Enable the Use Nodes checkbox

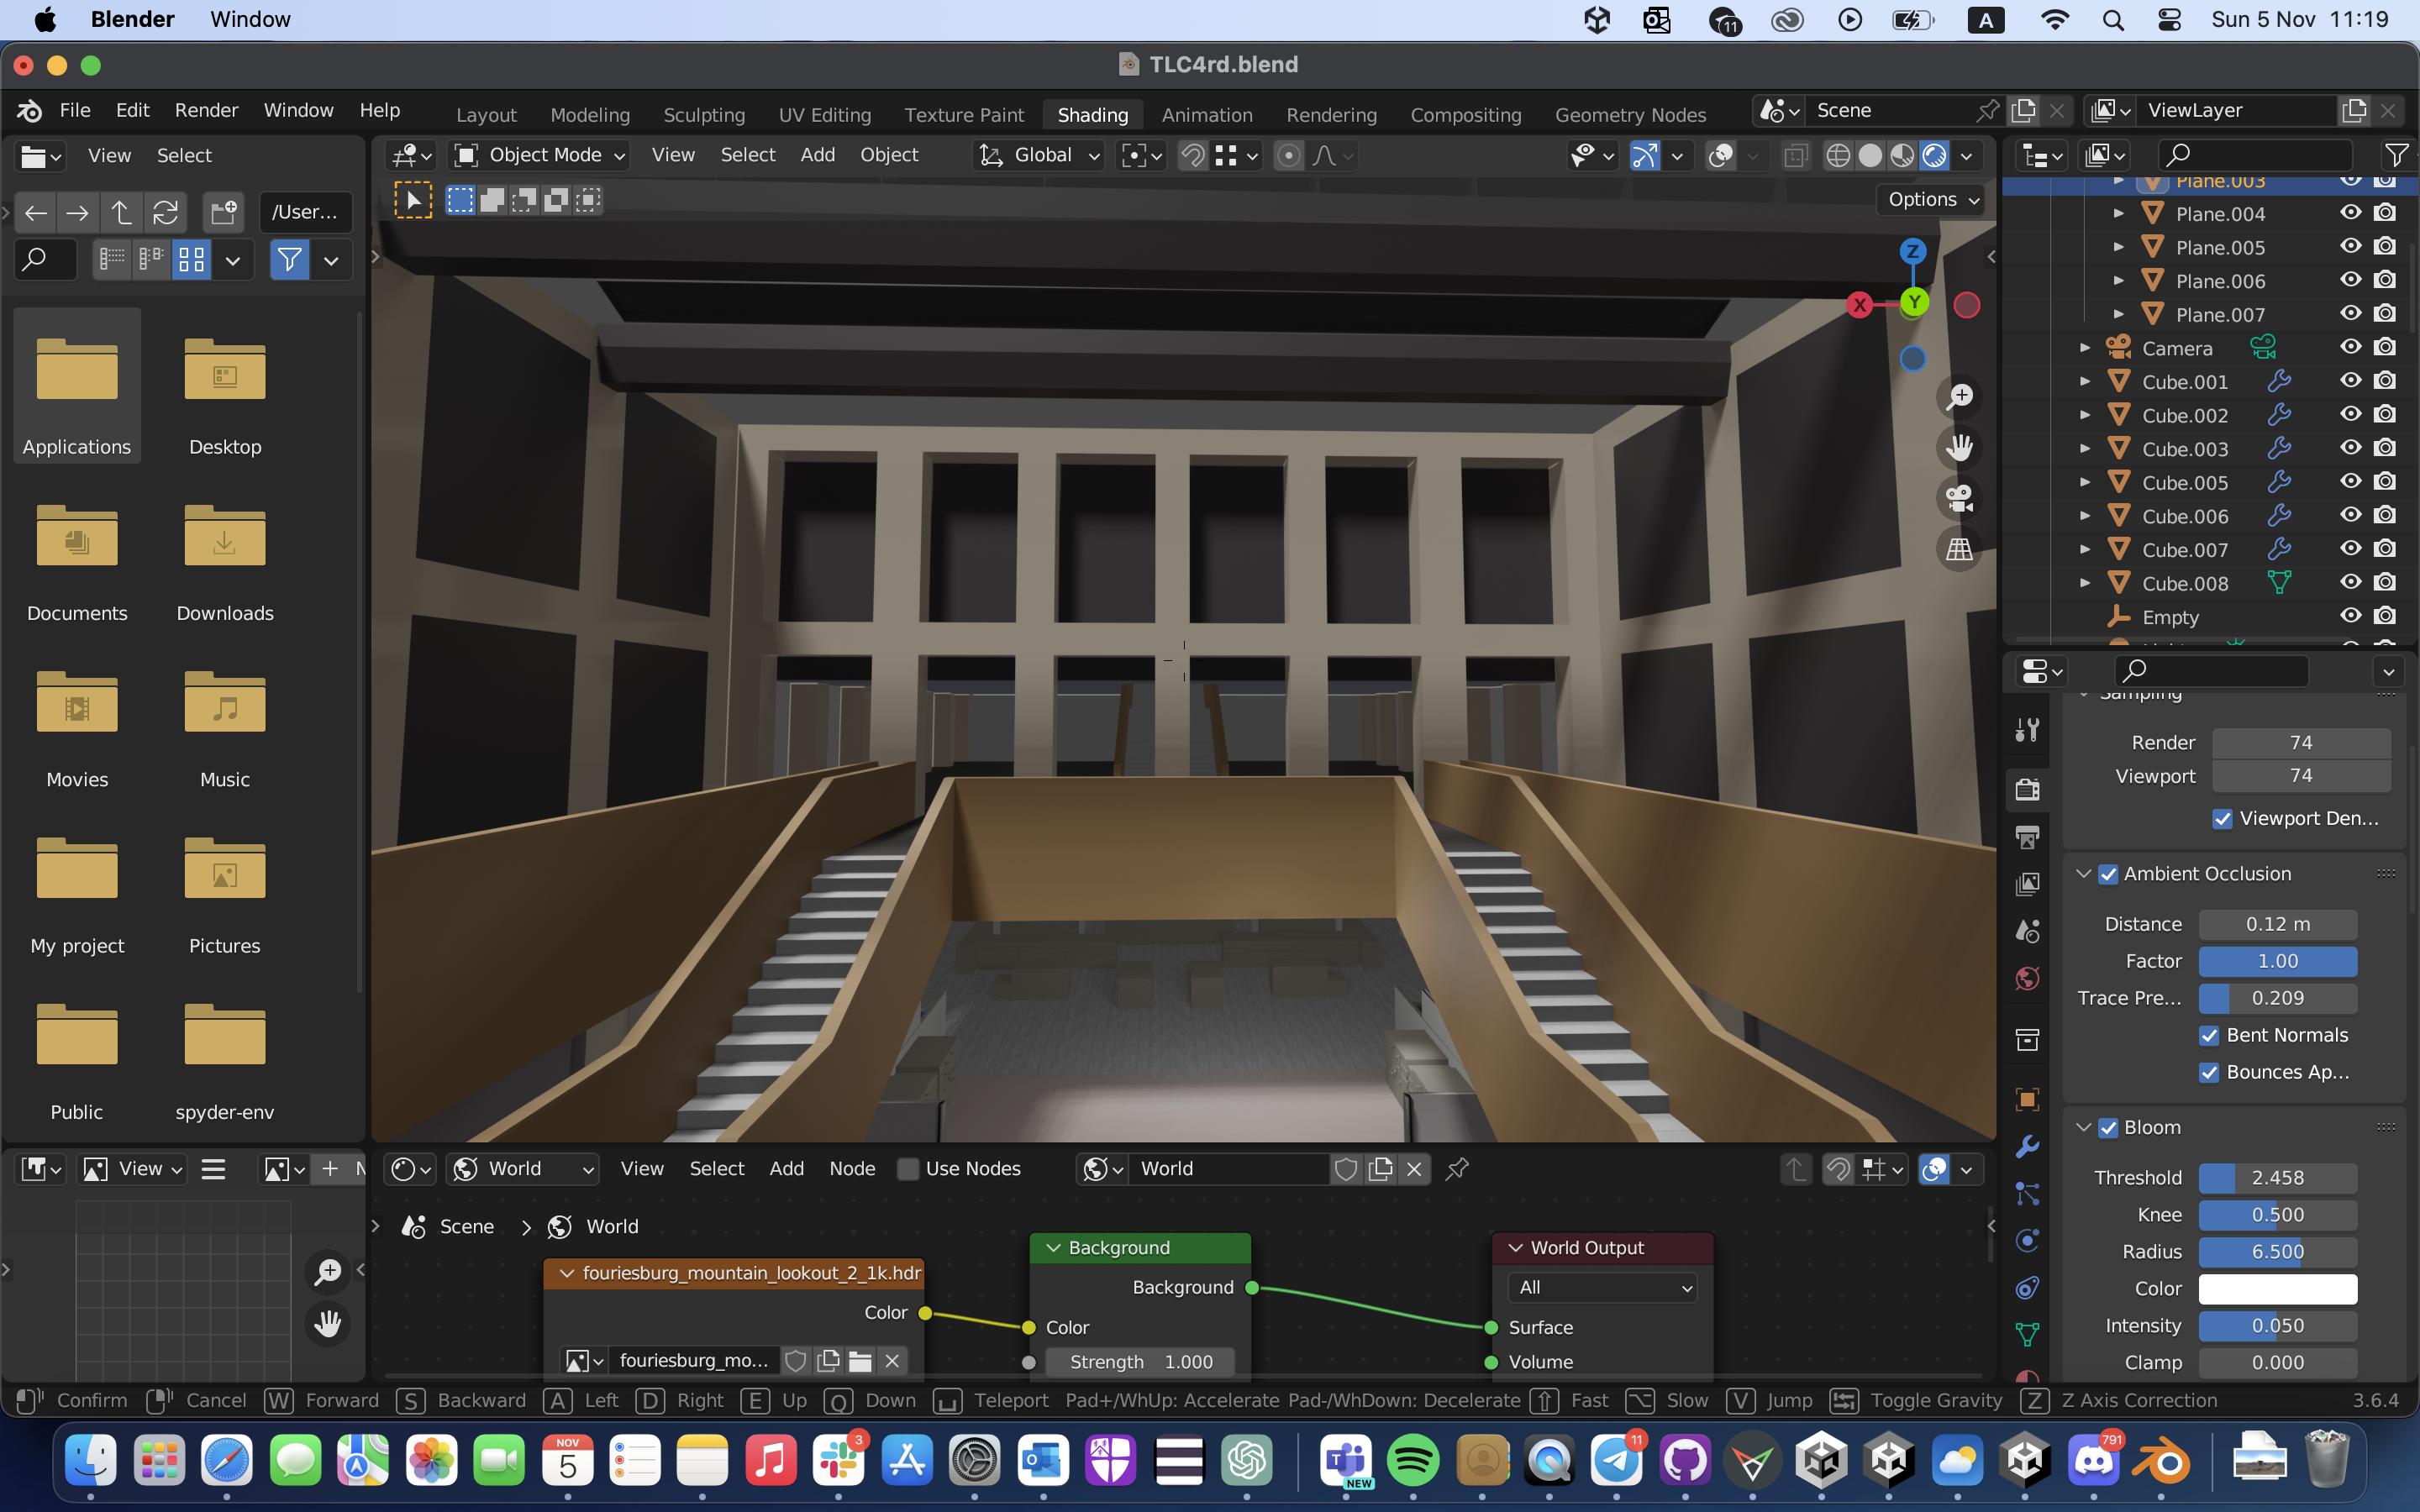908,1169
